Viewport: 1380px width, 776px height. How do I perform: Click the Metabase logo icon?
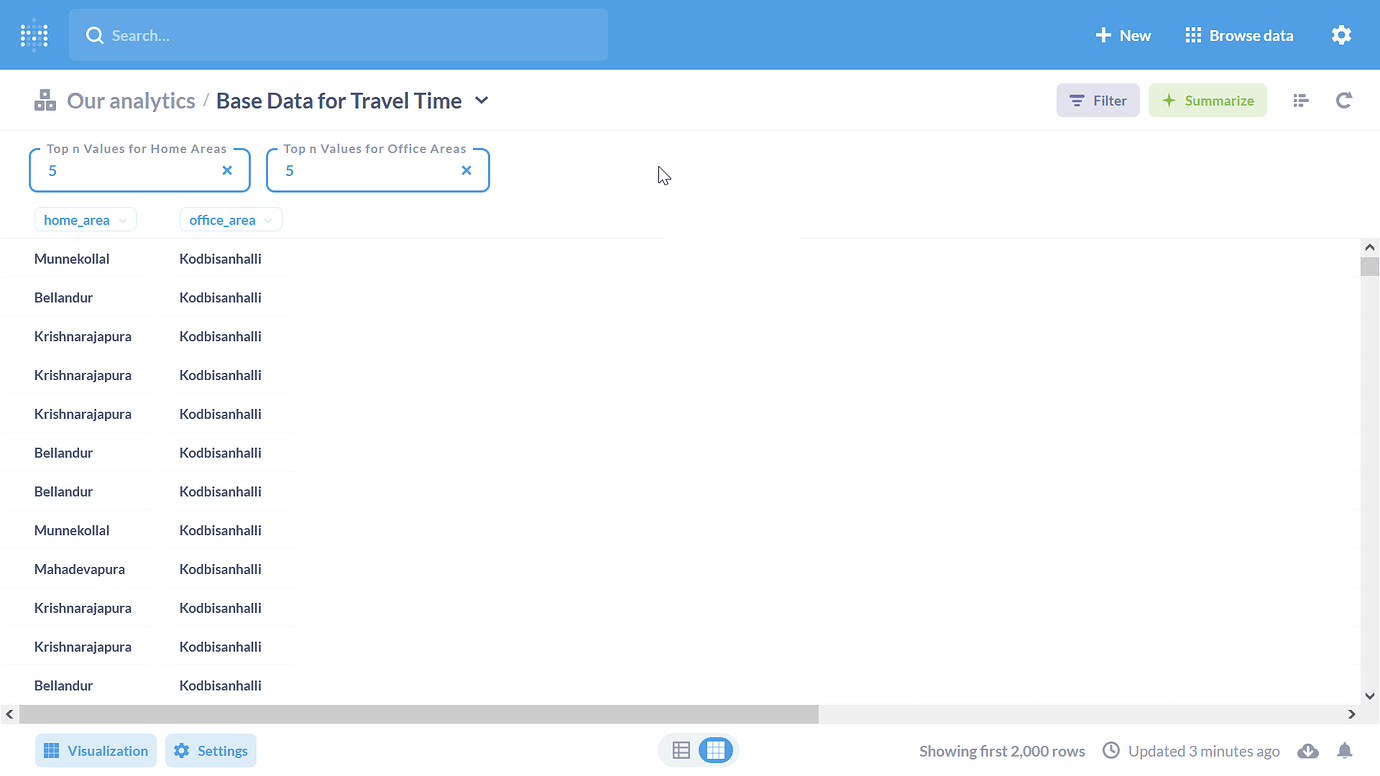tap(34, 35)
